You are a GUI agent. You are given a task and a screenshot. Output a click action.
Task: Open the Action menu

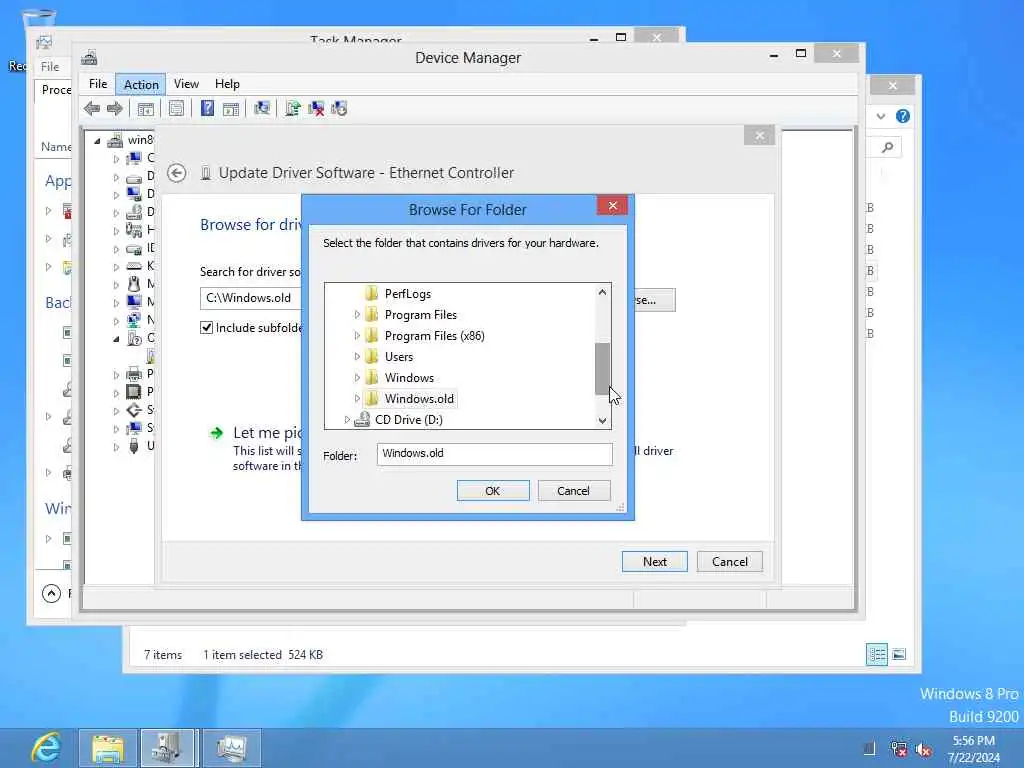(x=141, y=84)
